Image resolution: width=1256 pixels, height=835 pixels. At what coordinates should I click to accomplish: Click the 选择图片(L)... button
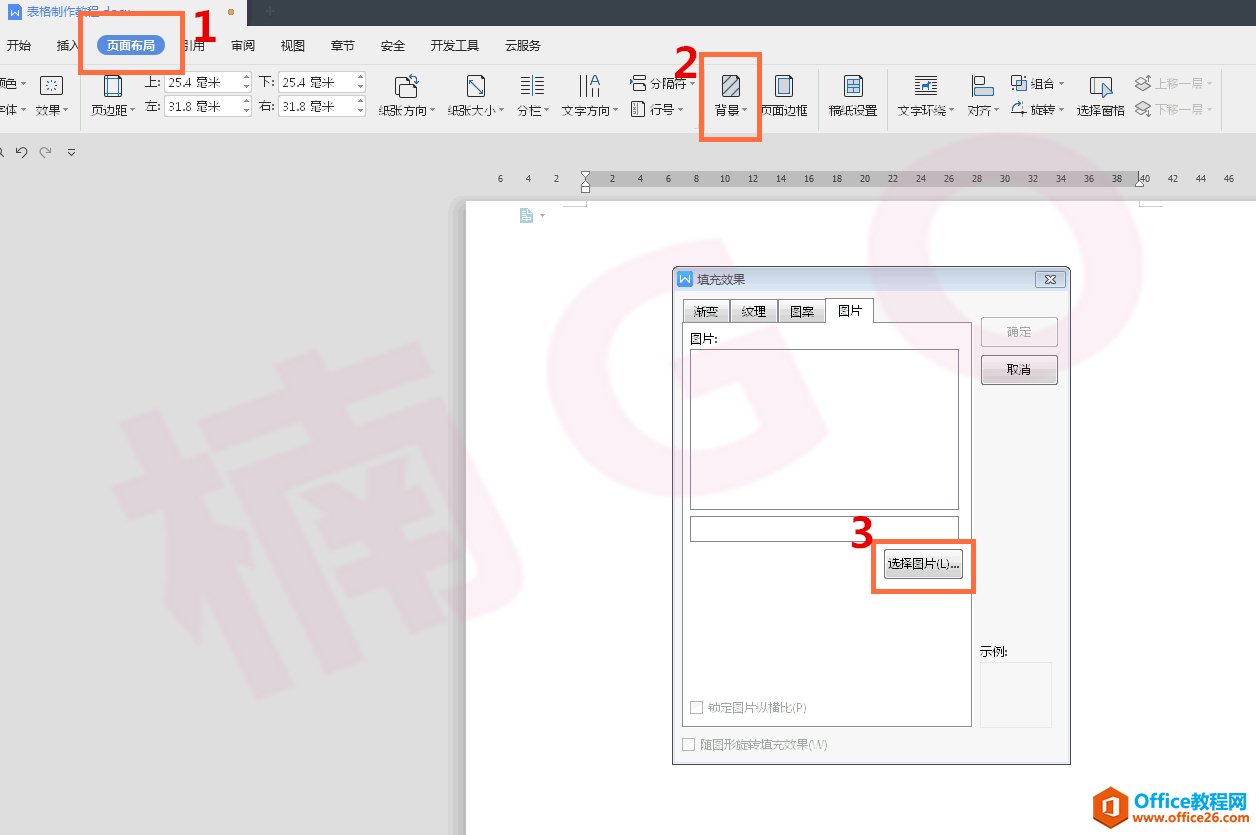pyautogui.click(x=924, y=564)
